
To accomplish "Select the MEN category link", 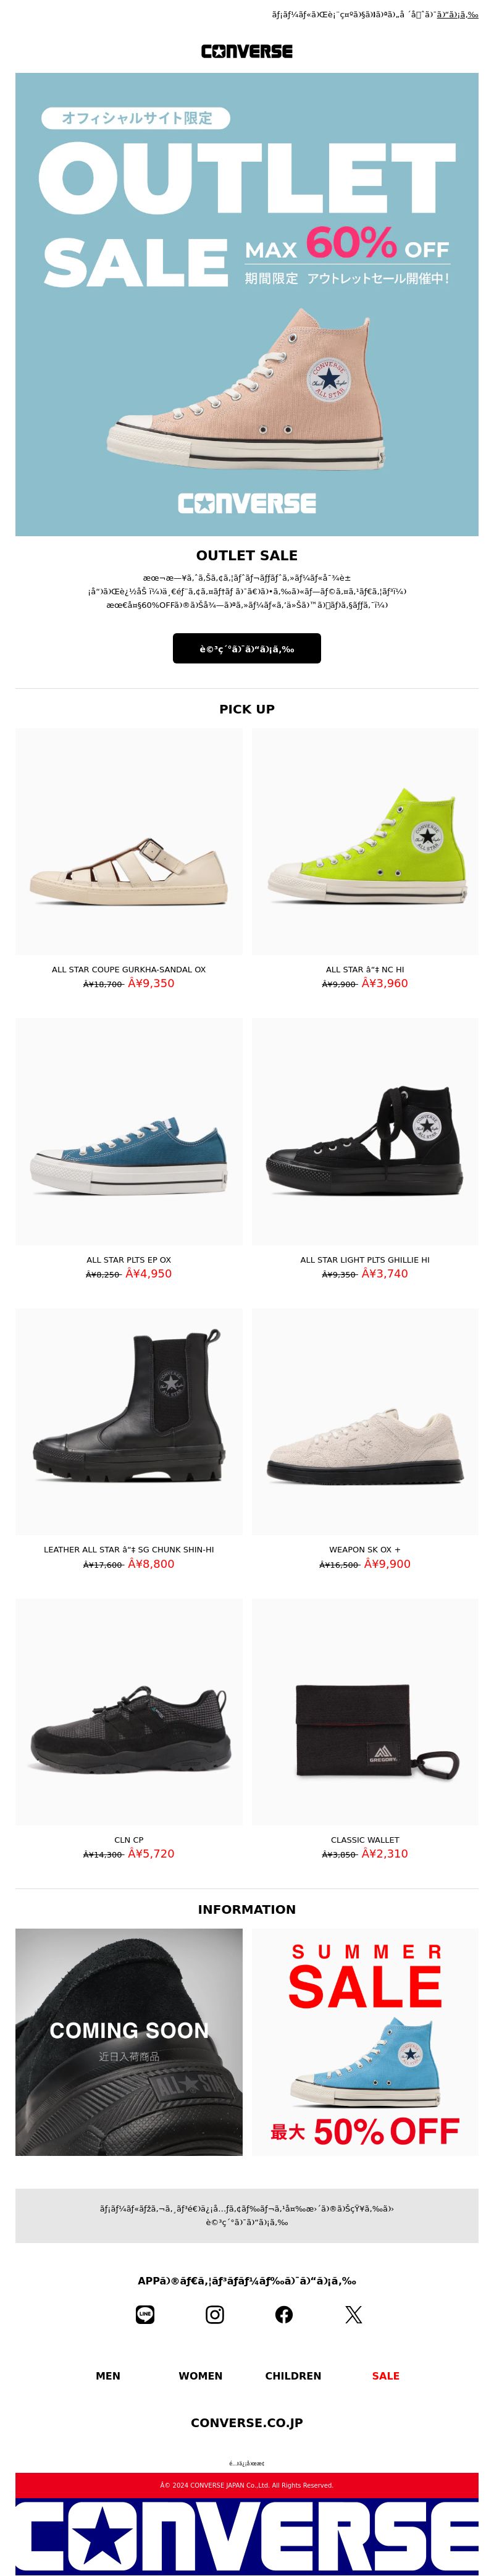I will click(108, 2375).
